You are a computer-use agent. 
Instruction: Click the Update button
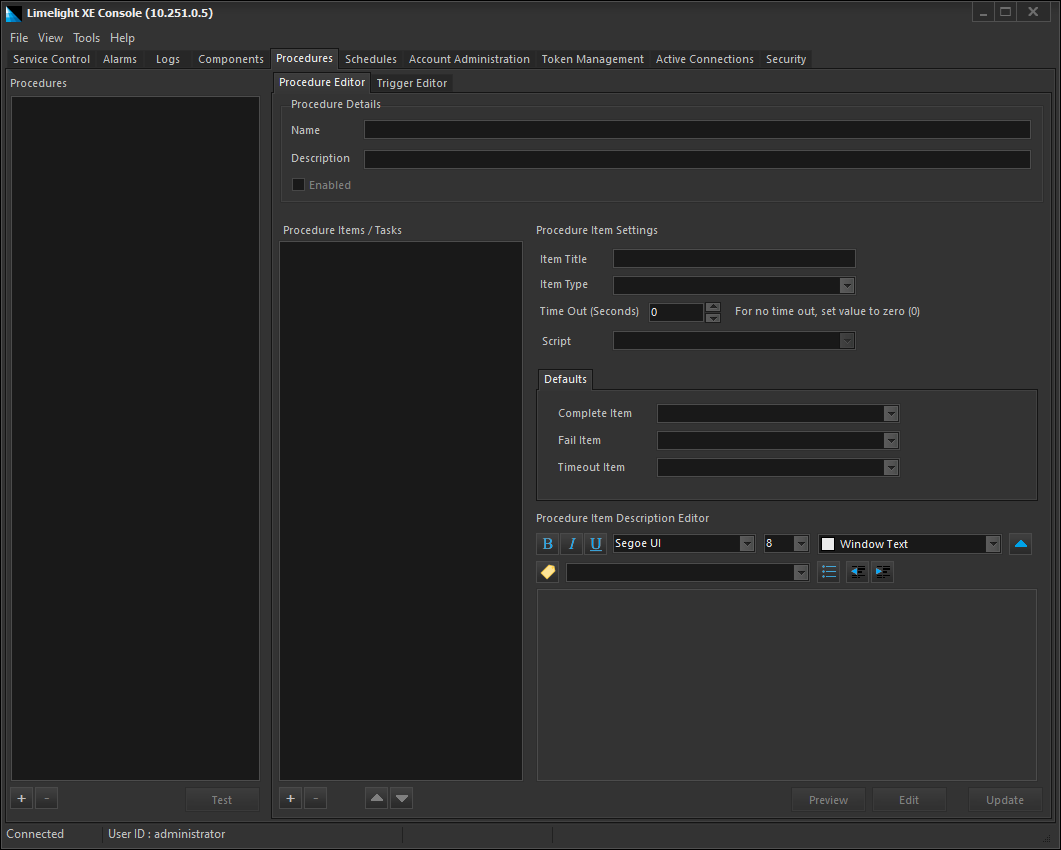pyautogui.click(x=1005, y=800)
